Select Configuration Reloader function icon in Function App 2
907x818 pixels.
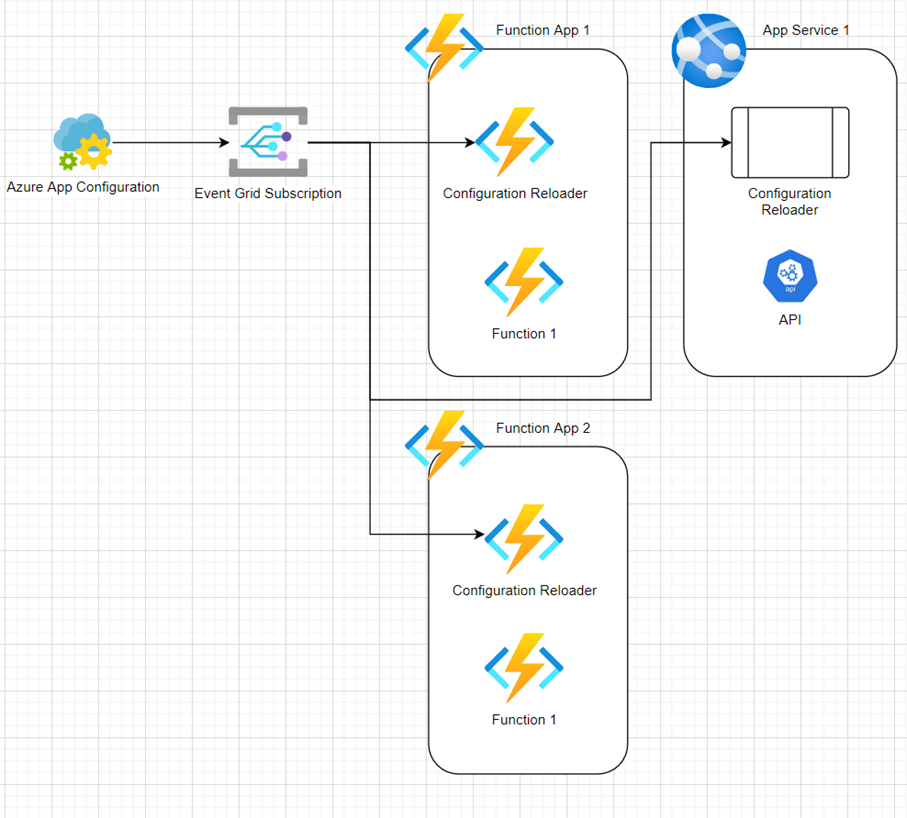pyautogui.click(x=523, y=539)
